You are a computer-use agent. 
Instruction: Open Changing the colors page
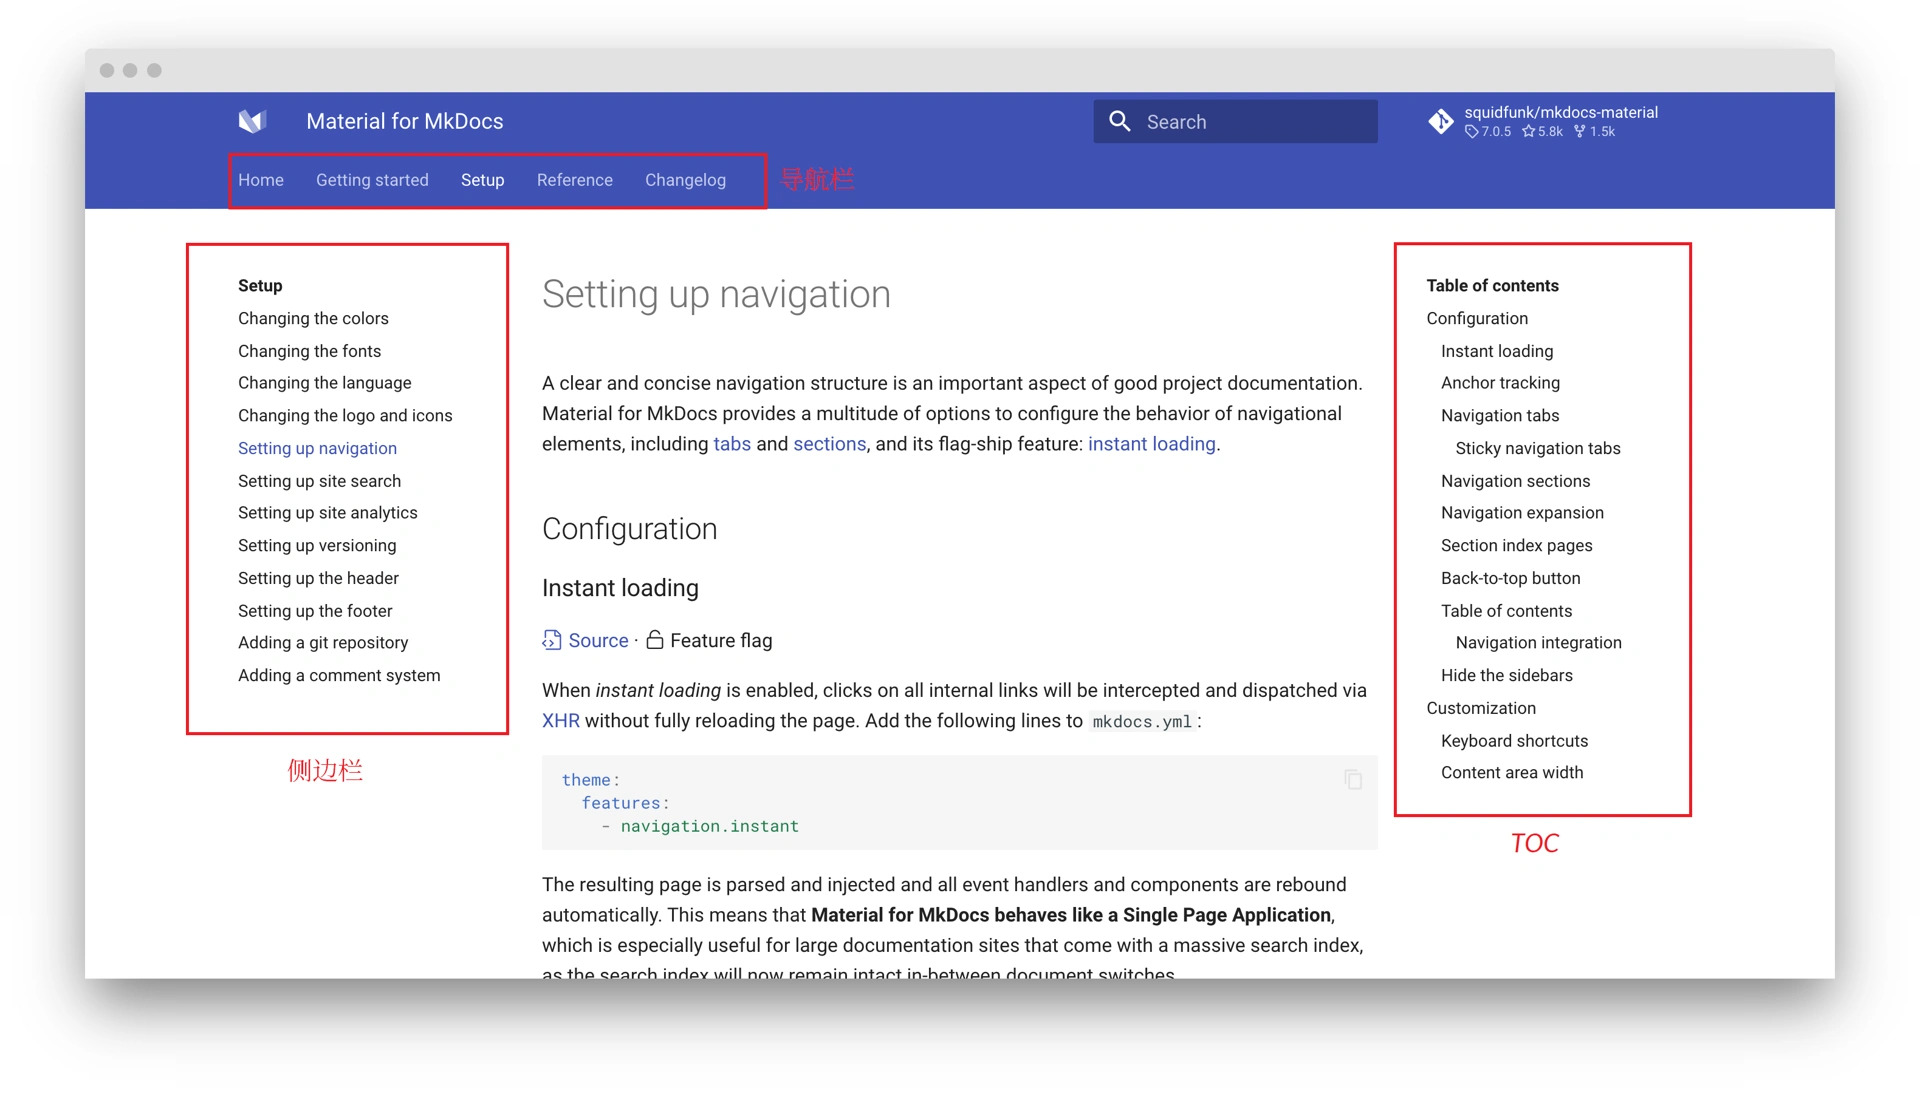(x=313, y=318)
